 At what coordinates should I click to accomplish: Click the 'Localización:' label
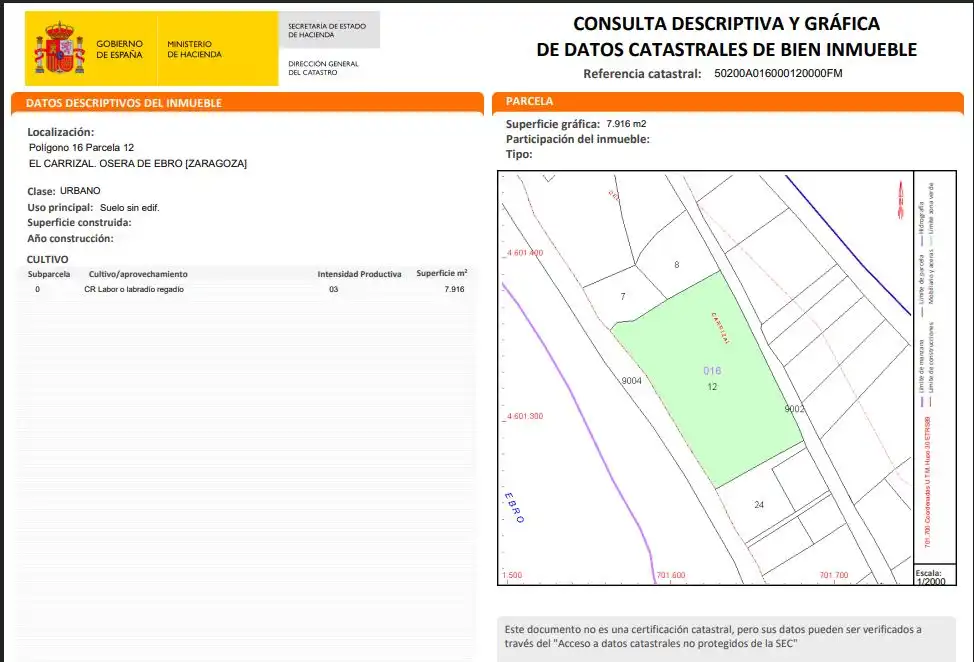[61, 132]
